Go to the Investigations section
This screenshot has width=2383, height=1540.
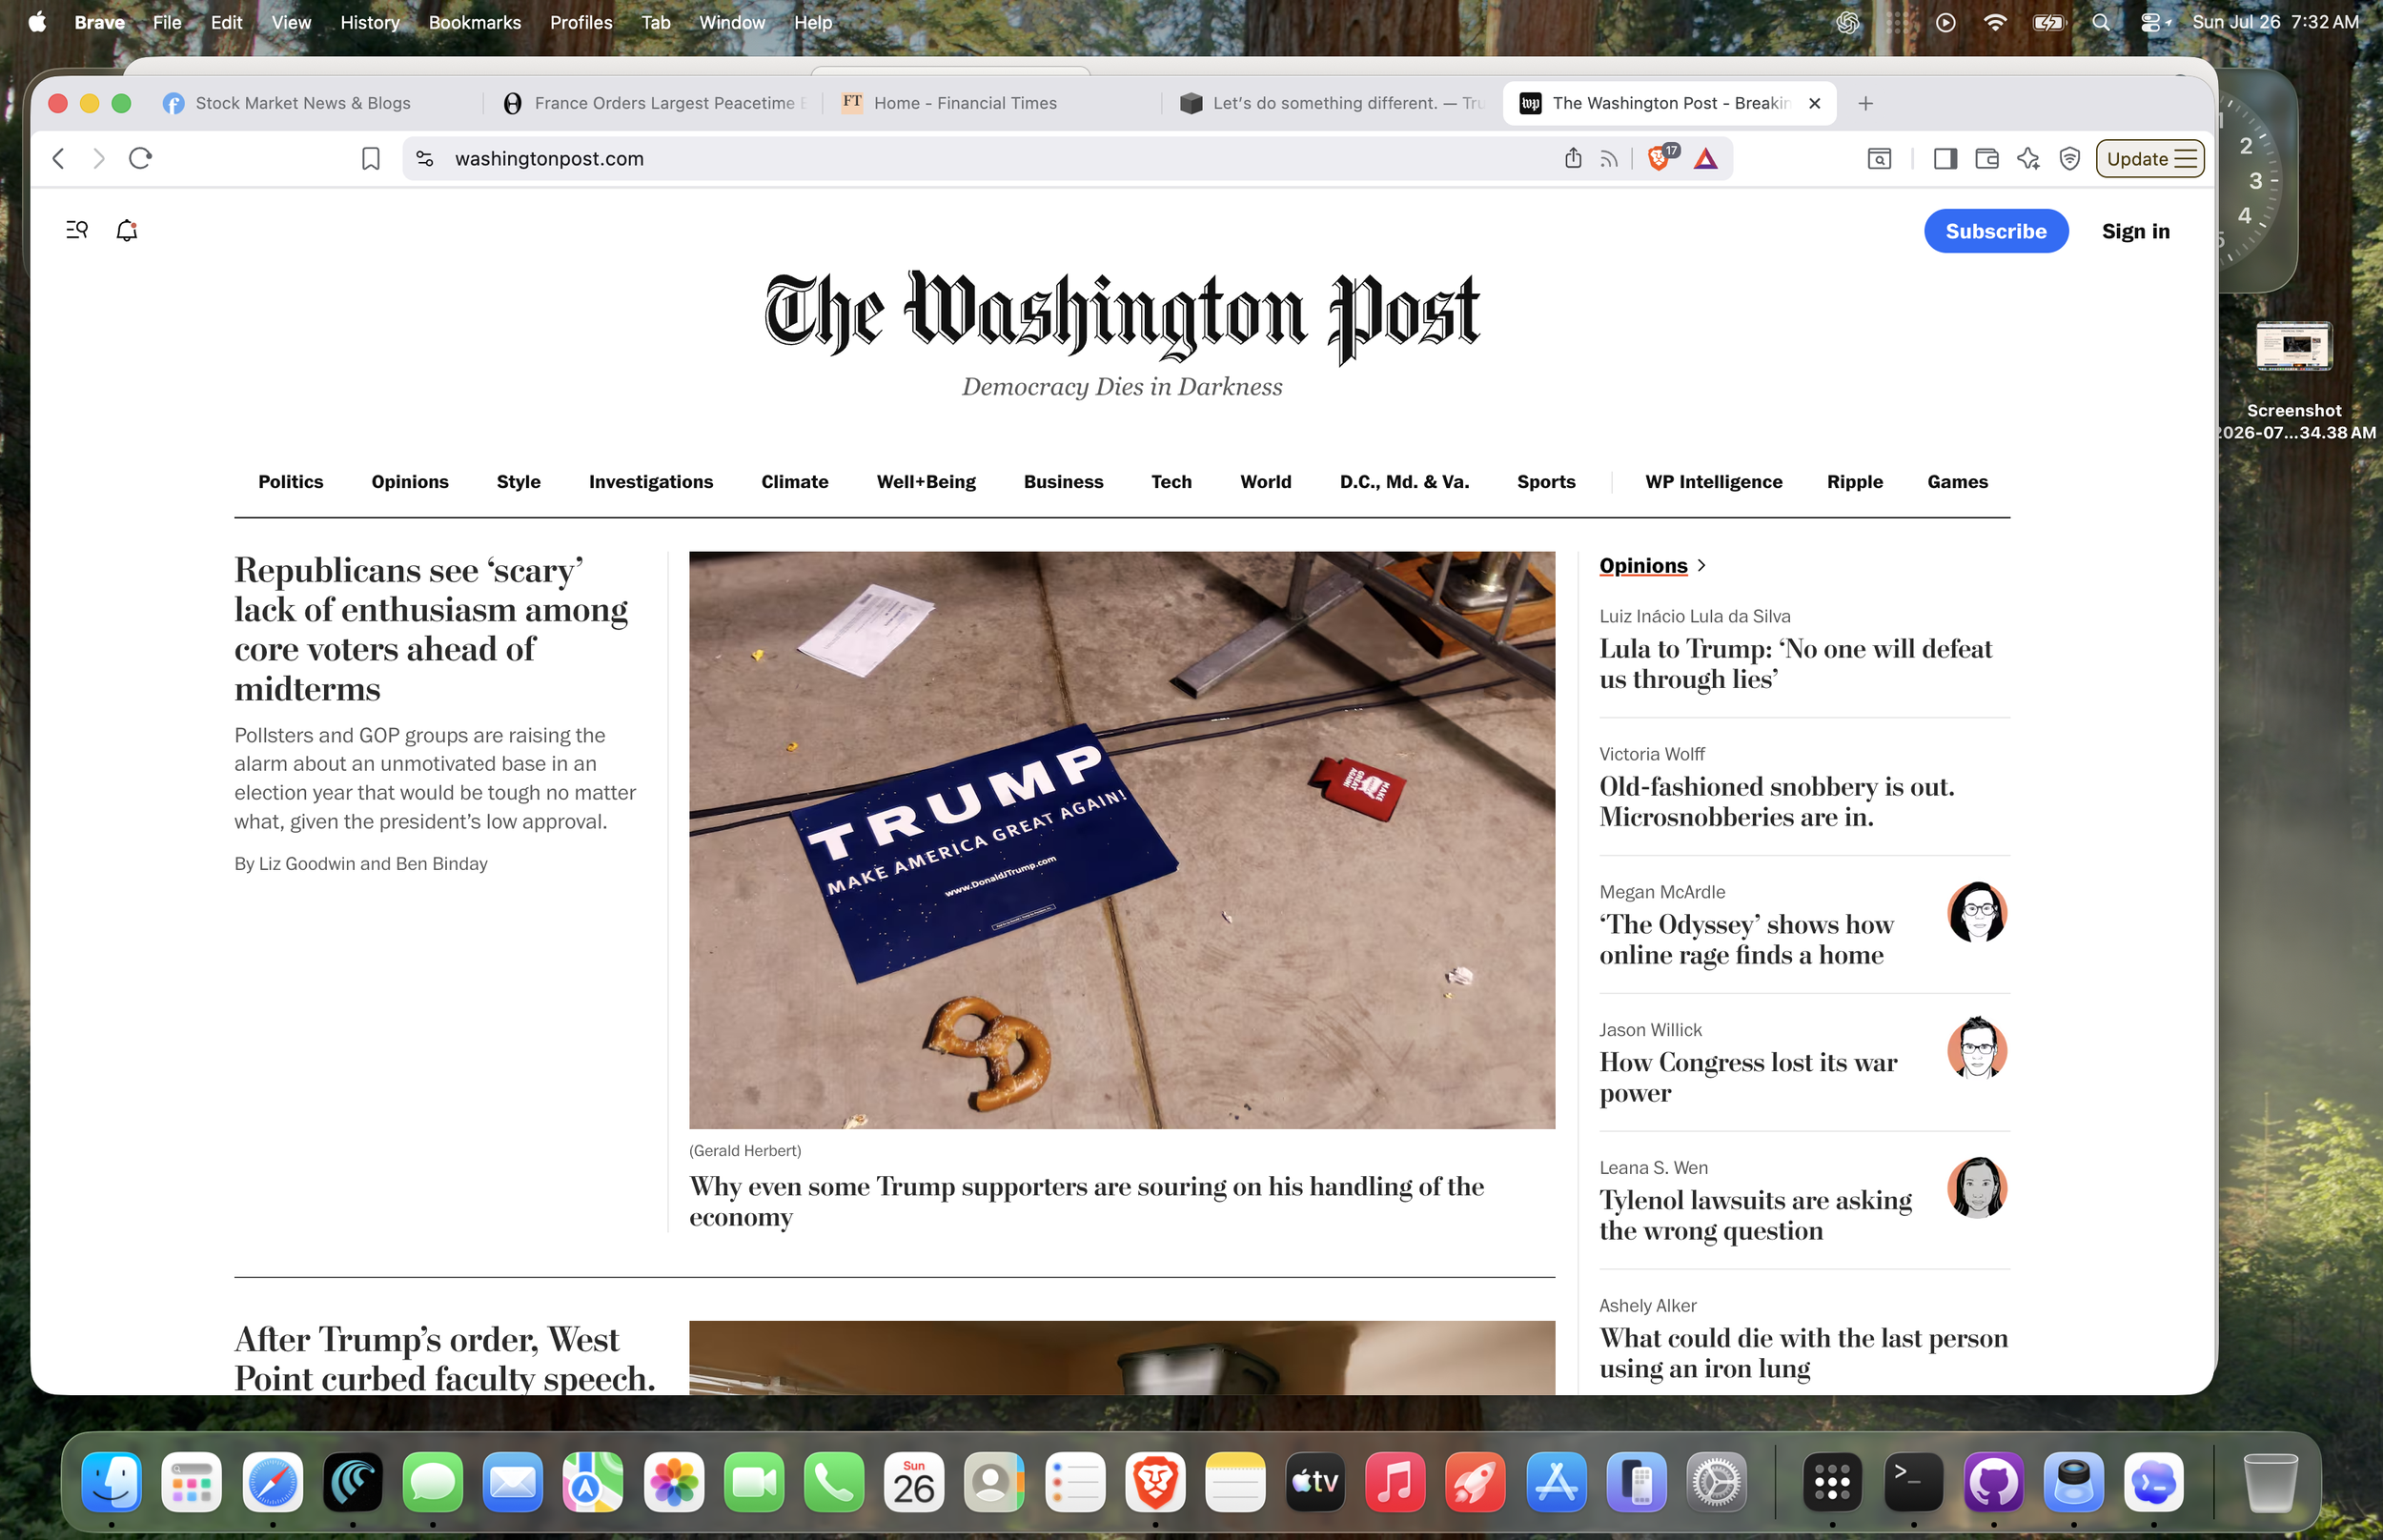click(x=651, y=481)
